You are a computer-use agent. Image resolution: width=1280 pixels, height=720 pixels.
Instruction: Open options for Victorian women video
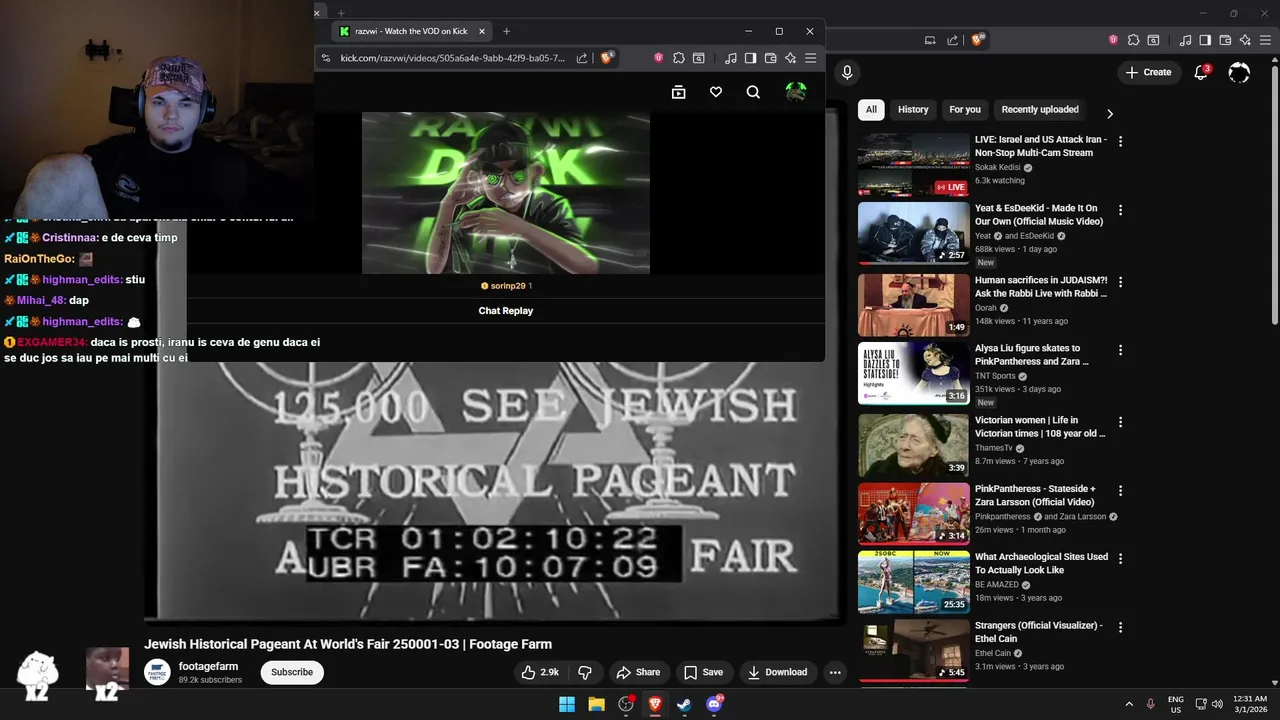(x=1120, y=422)
